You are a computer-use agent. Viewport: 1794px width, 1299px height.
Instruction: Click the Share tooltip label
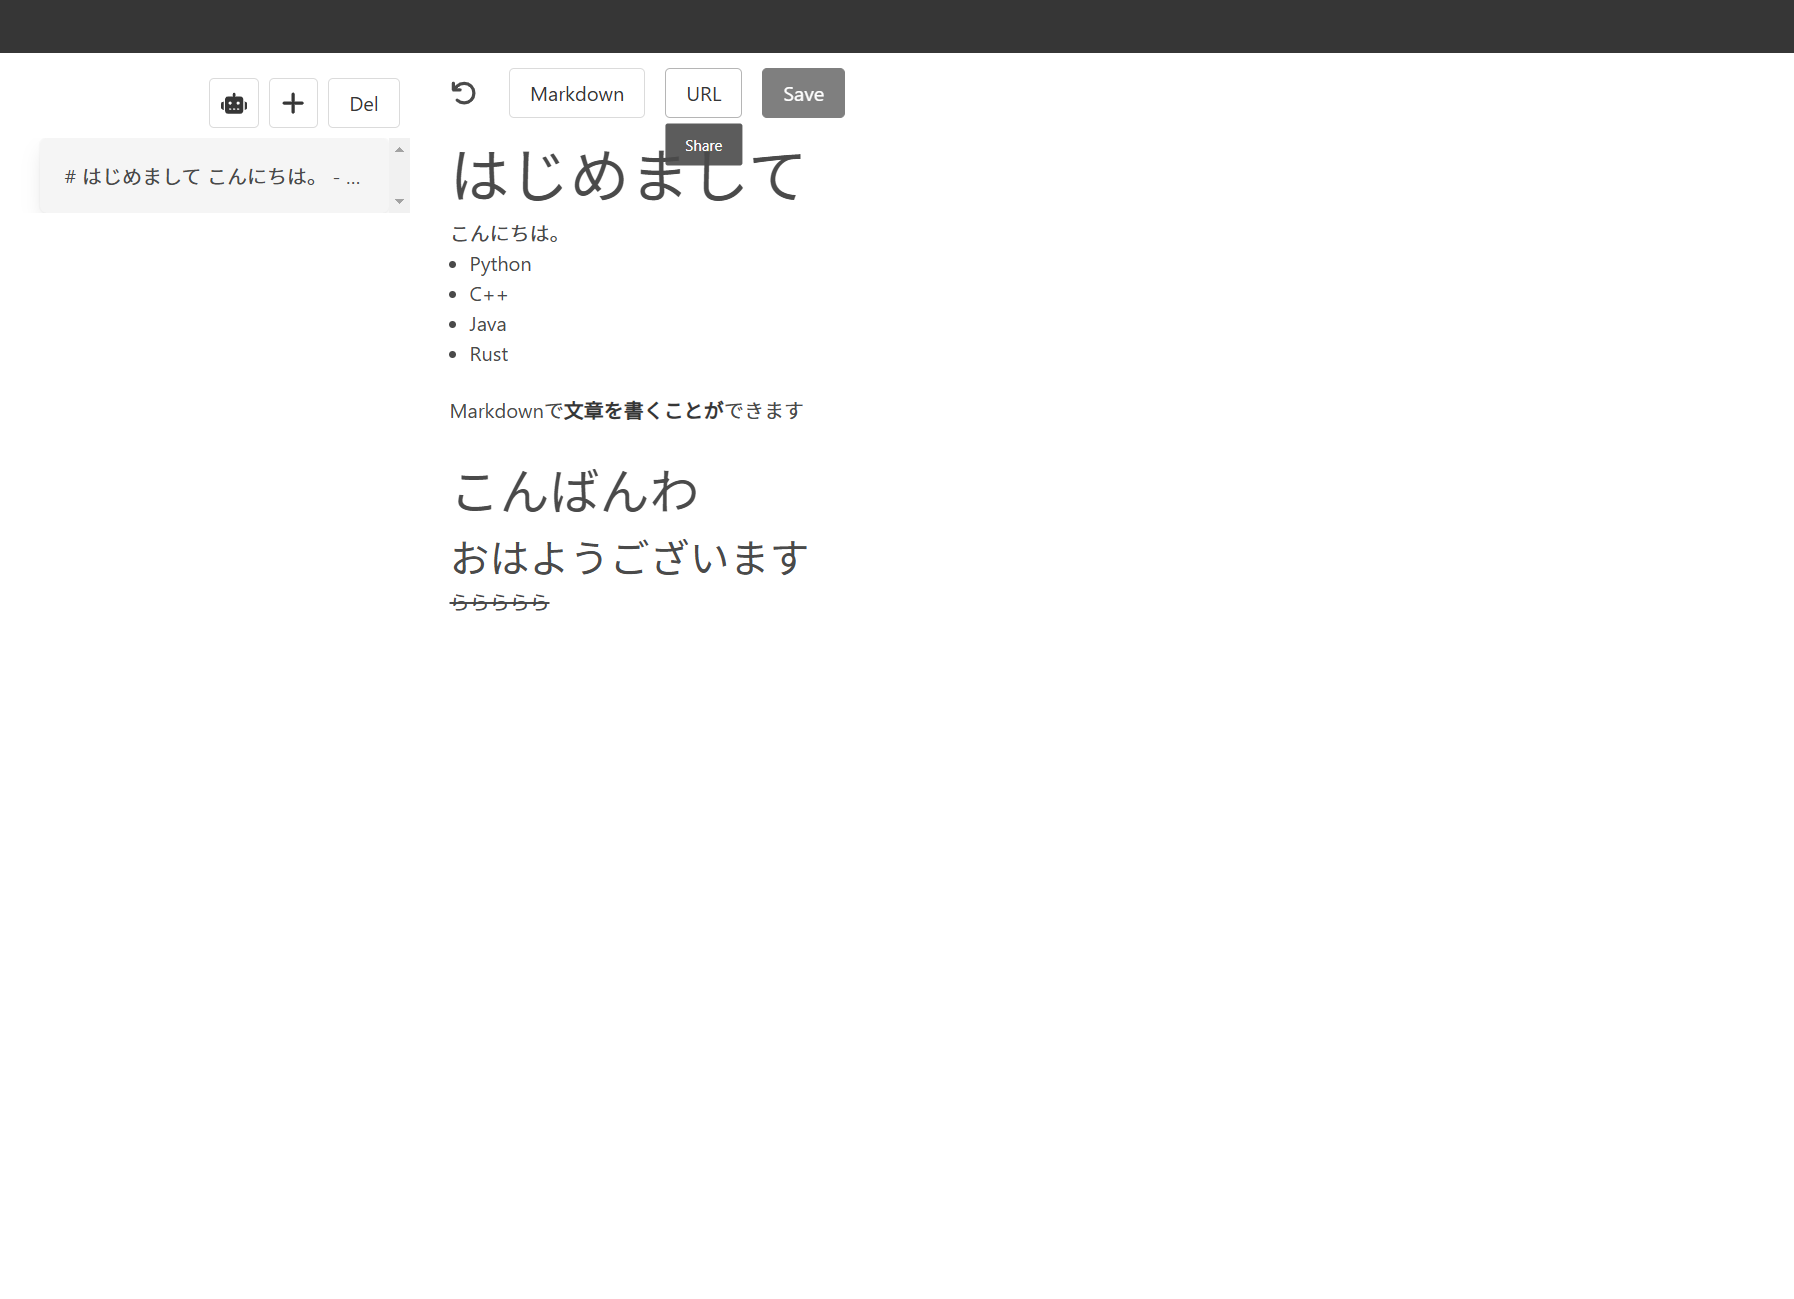coord(703,145)
